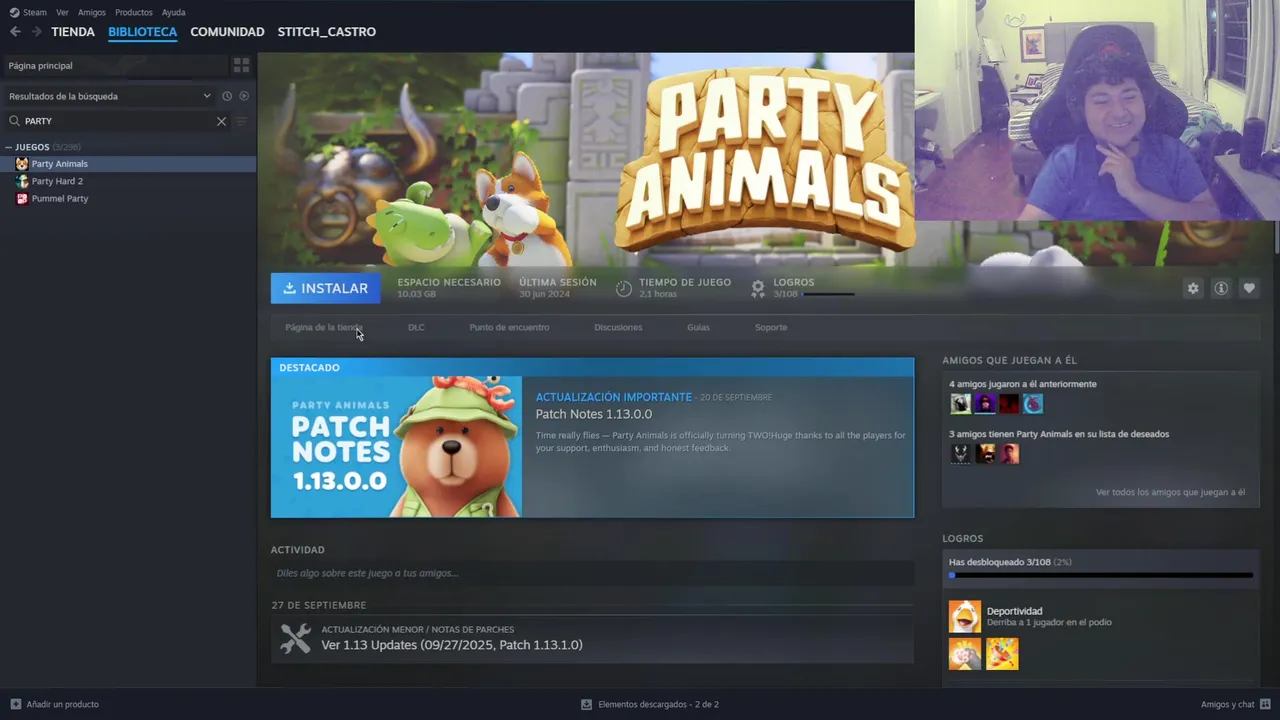This screenshot has width=1280, height=720.
Task: Open the Amigos menu
Action: [x=92, y=12]
